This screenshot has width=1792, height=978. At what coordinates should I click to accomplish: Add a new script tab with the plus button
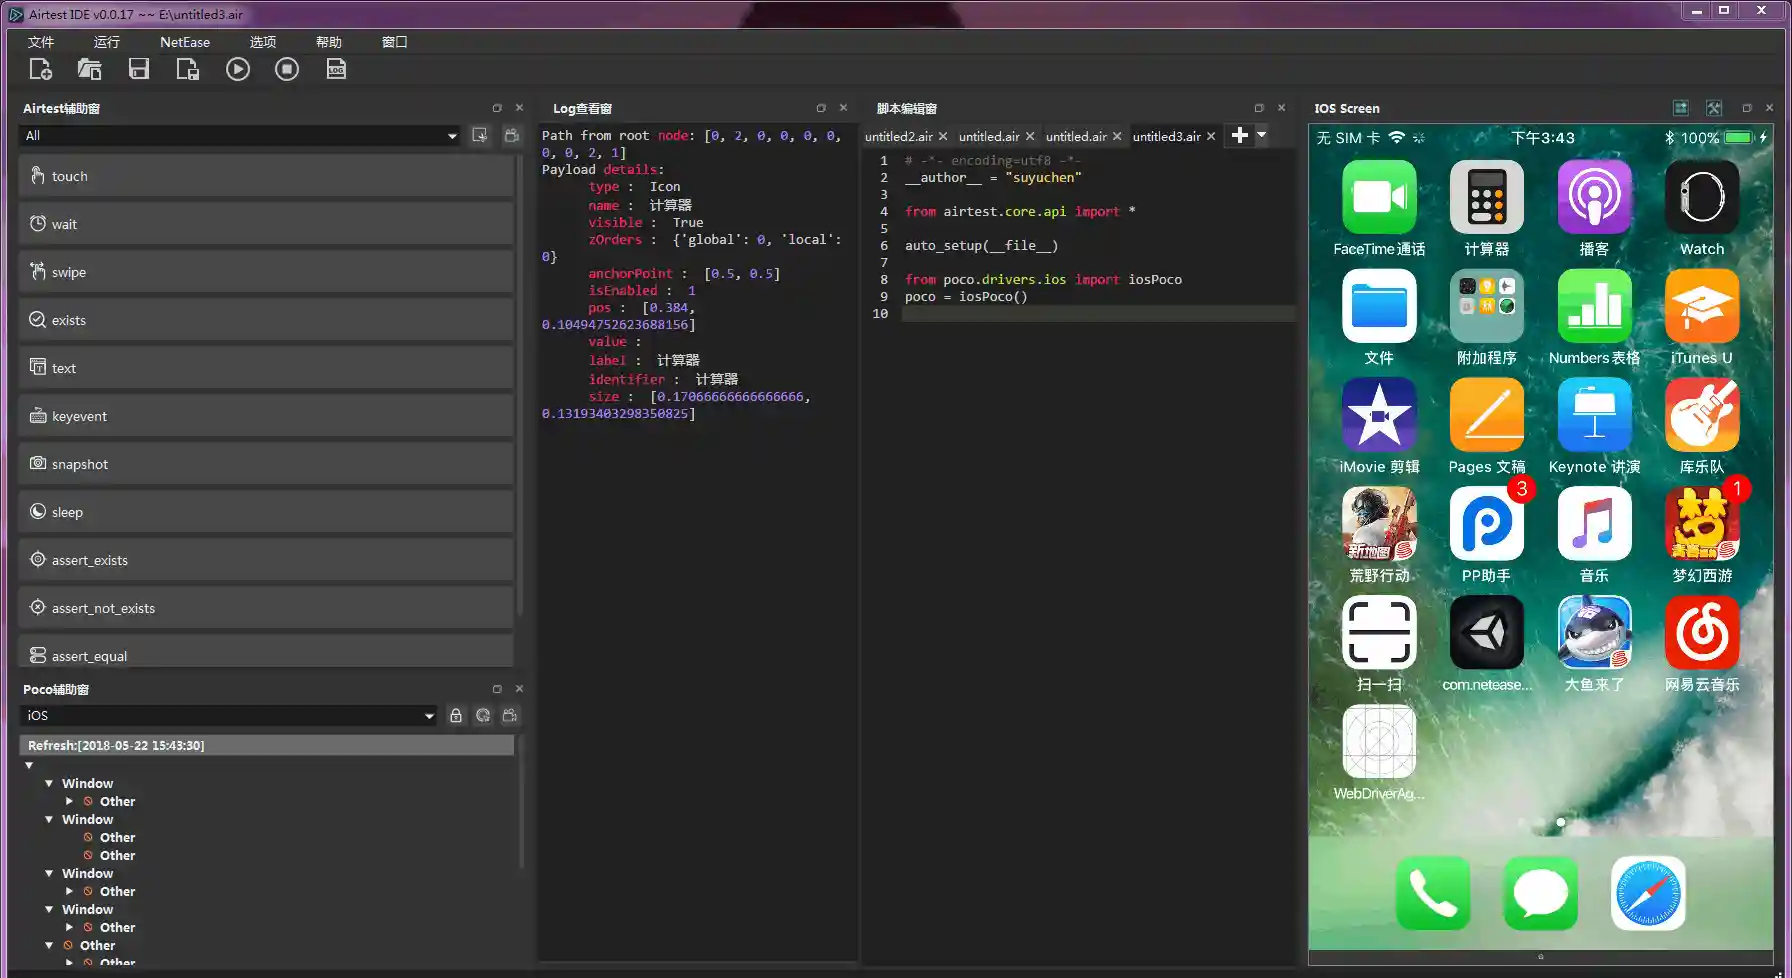(1239, 135)
